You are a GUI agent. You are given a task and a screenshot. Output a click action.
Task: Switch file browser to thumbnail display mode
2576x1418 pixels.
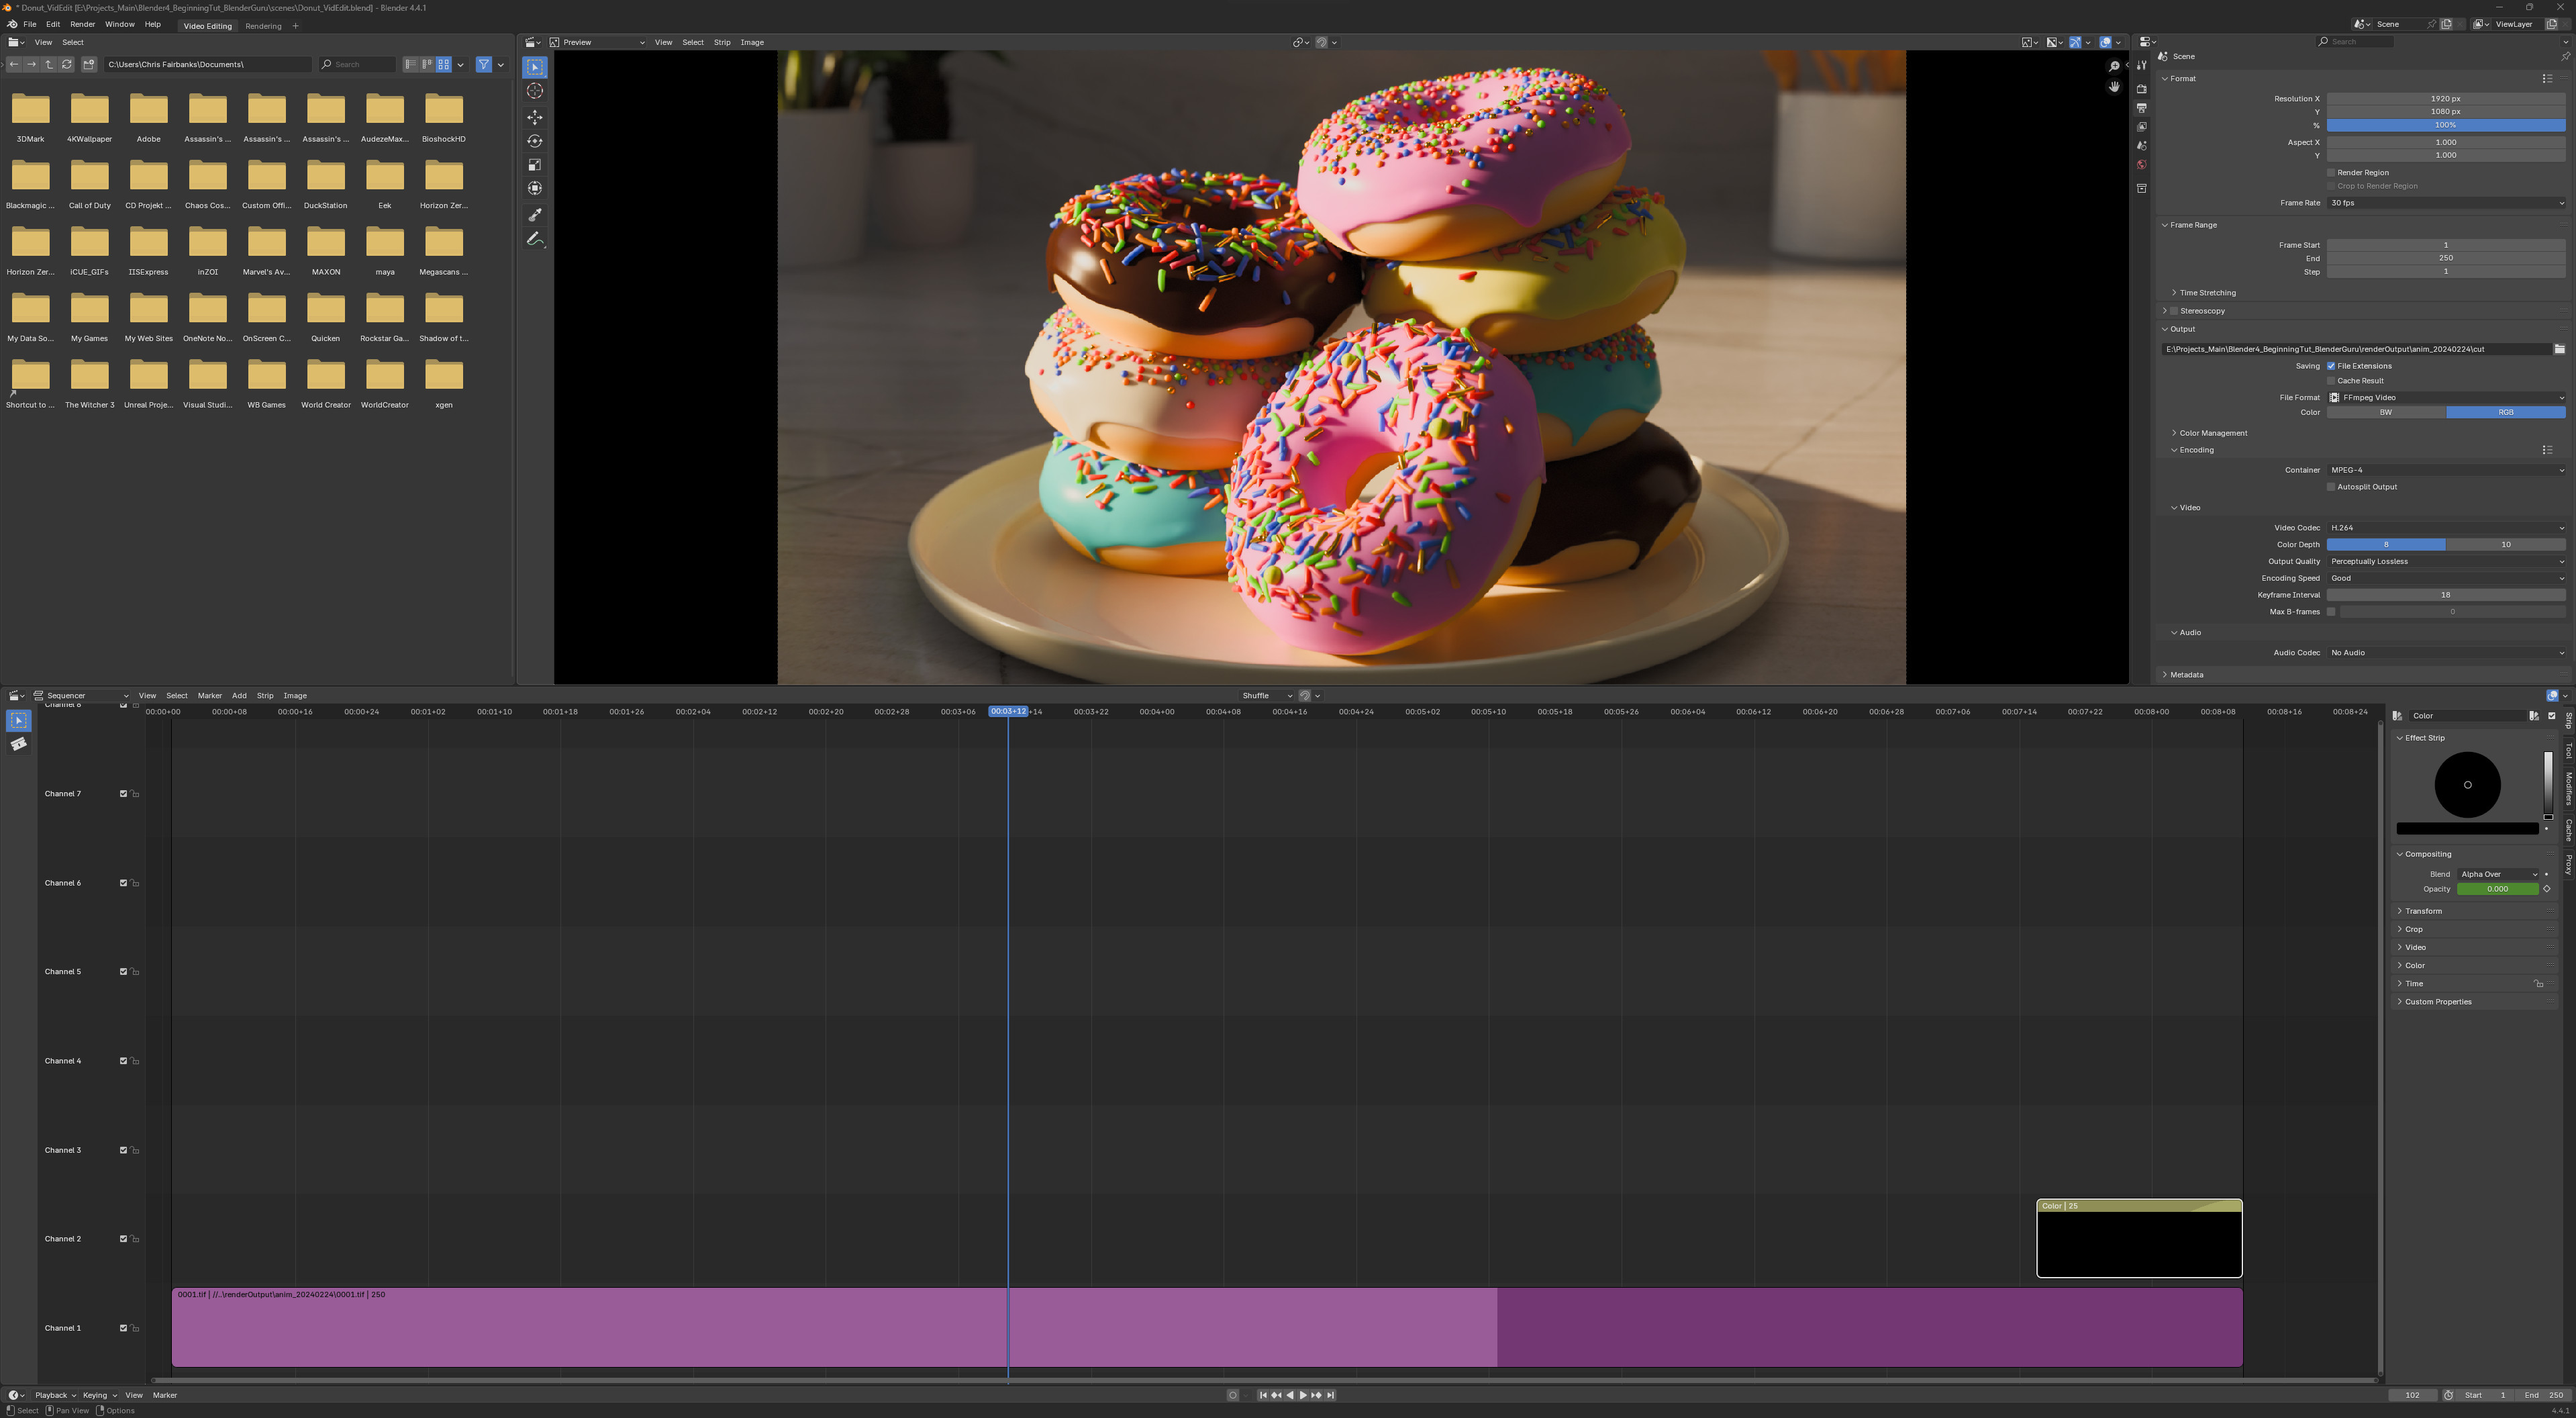tap(444, 64)
